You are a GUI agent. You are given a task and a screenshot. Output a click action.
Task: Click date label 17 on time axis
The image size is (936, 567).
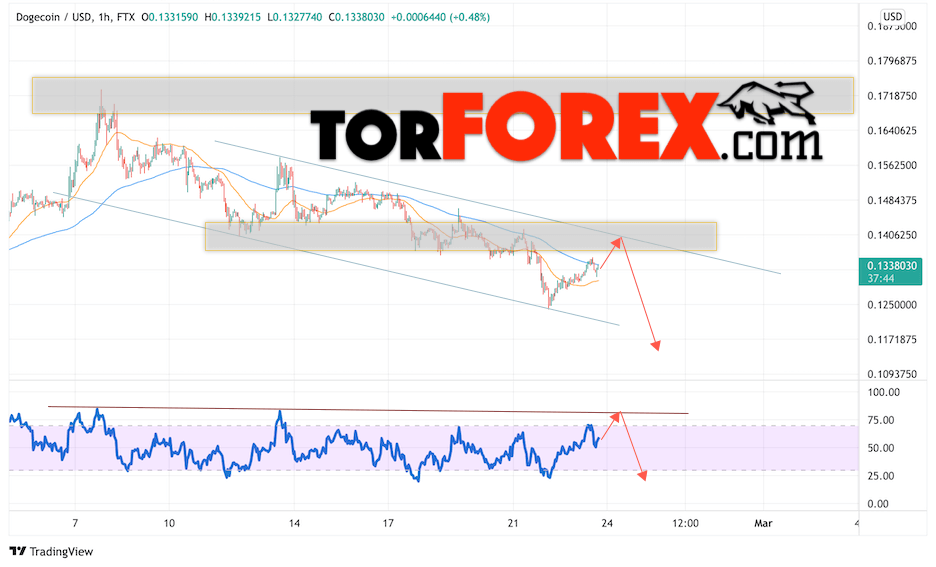pyautogui.click(x=388, y=523)
